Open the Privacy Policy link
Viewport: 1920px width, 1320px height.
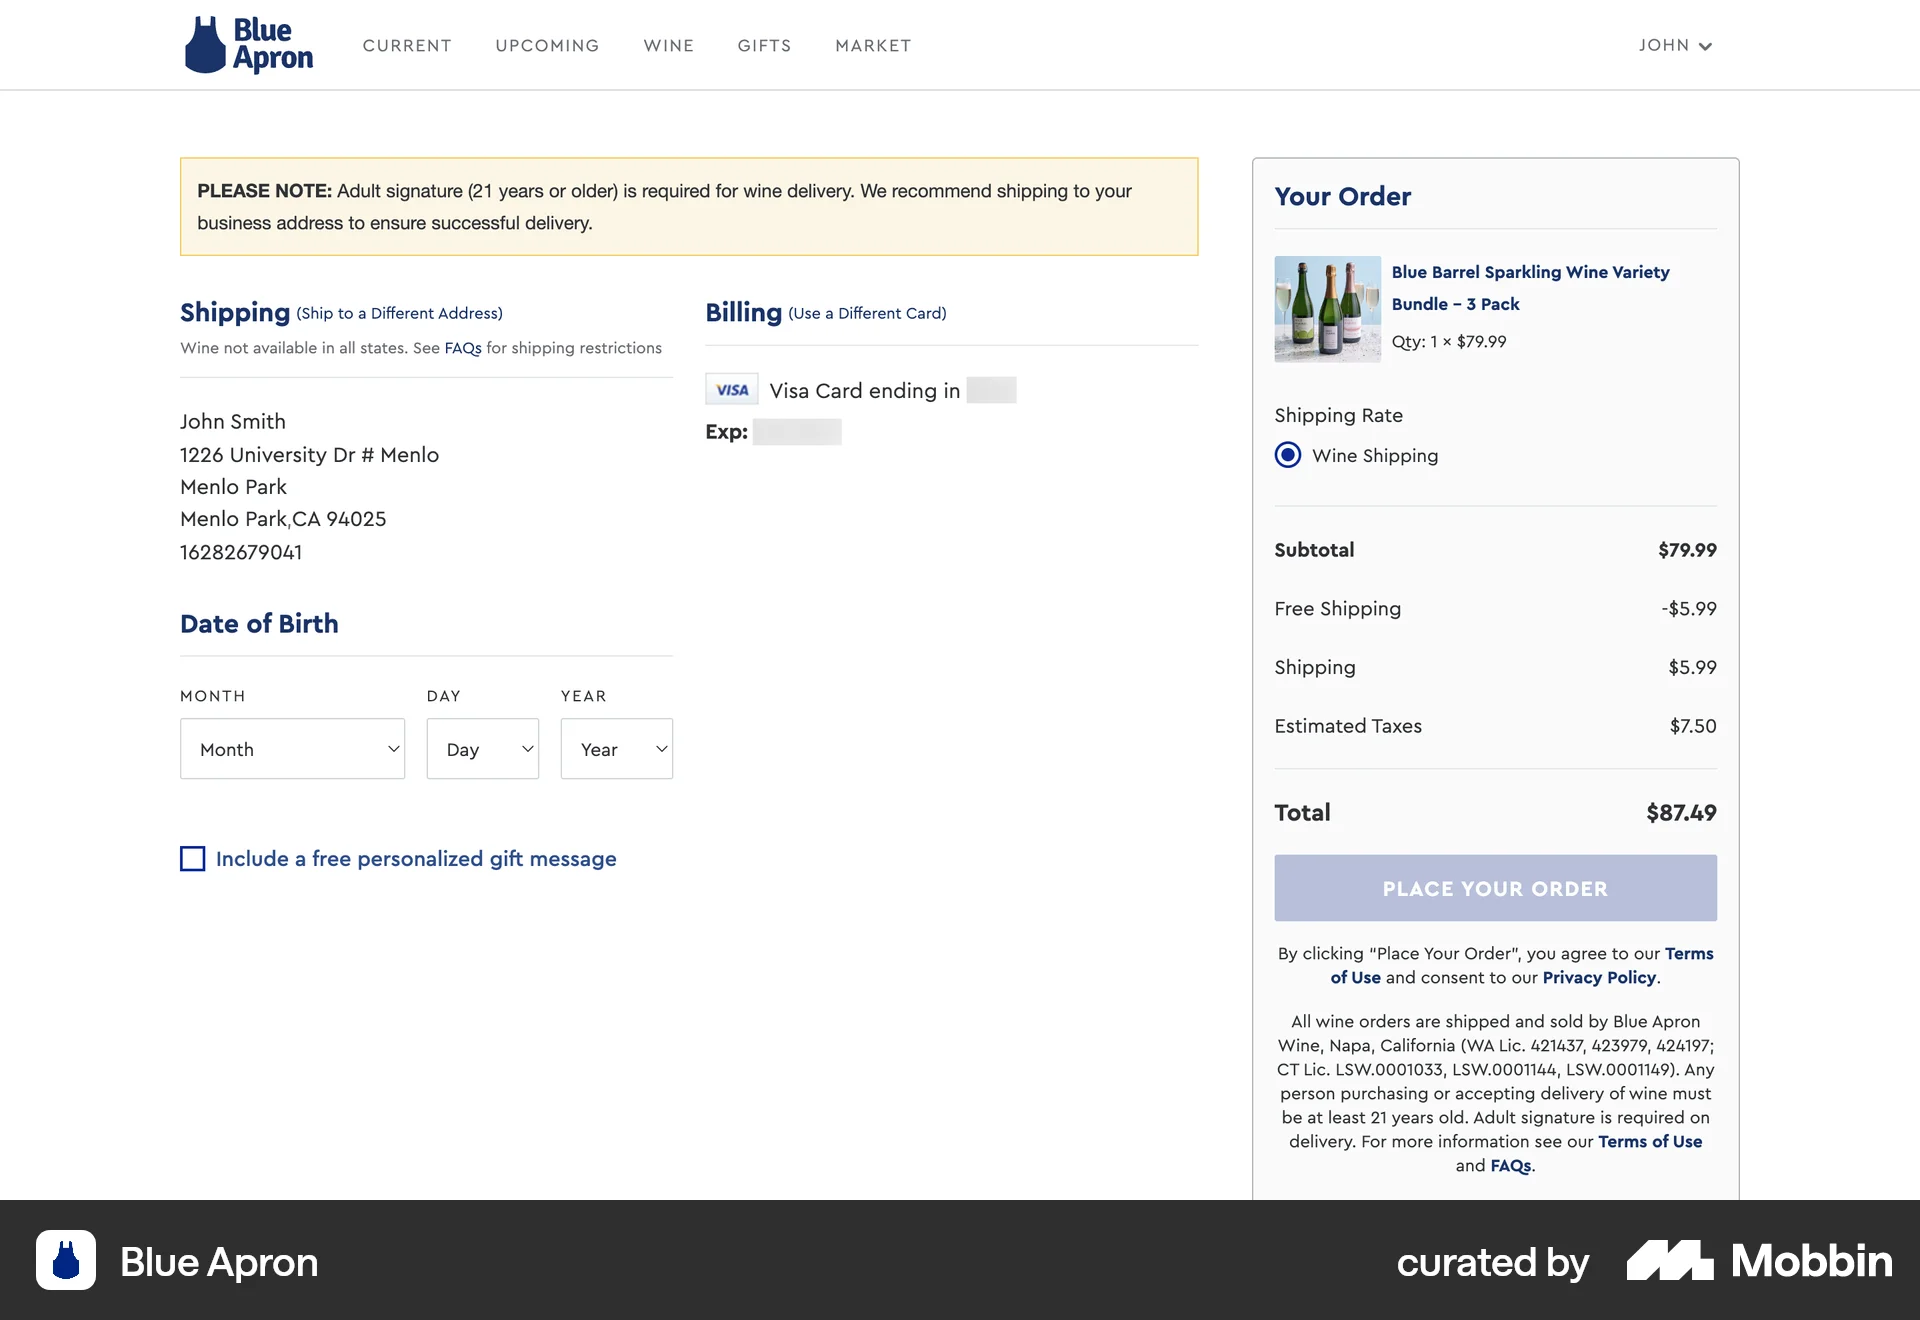(x=1598, y=978)
